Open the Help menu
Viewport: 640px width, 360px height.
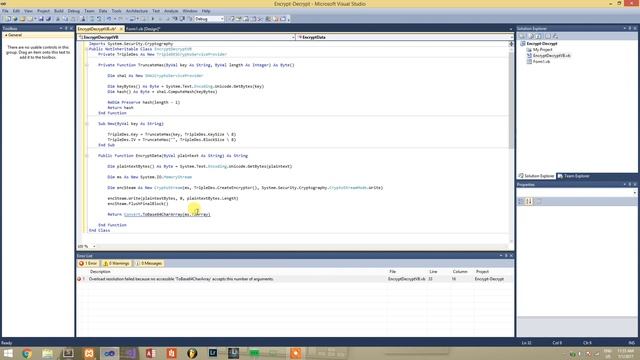click(x=206, y=11)
